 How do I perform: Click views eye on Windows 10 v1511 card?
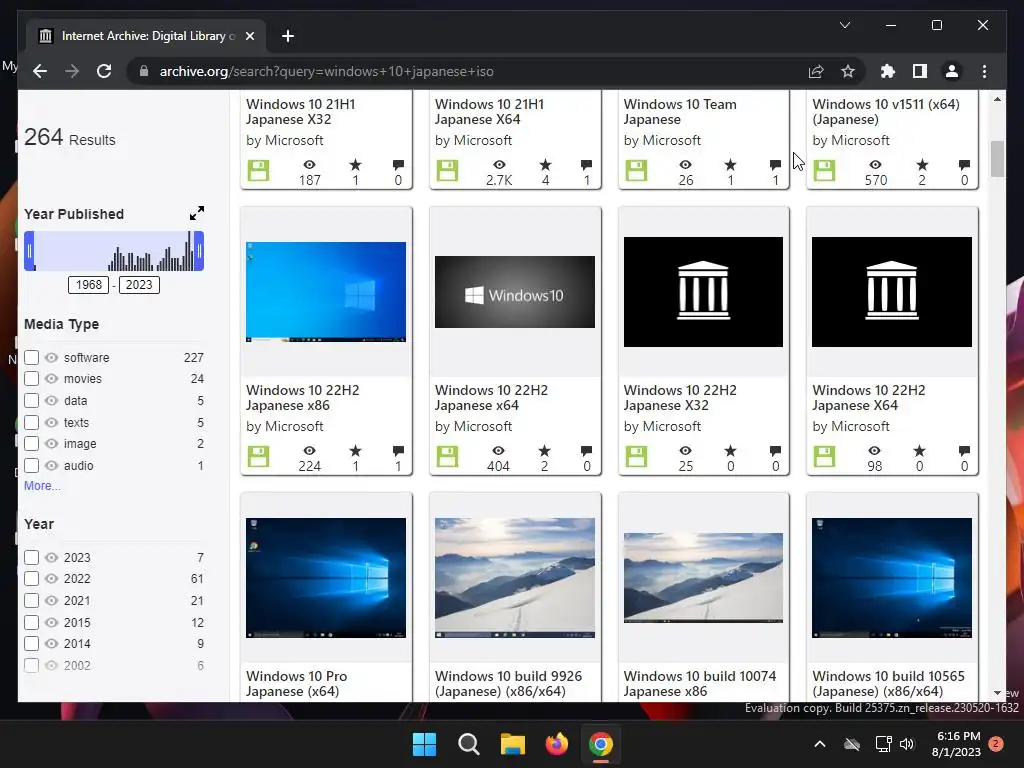pos(875,165)
